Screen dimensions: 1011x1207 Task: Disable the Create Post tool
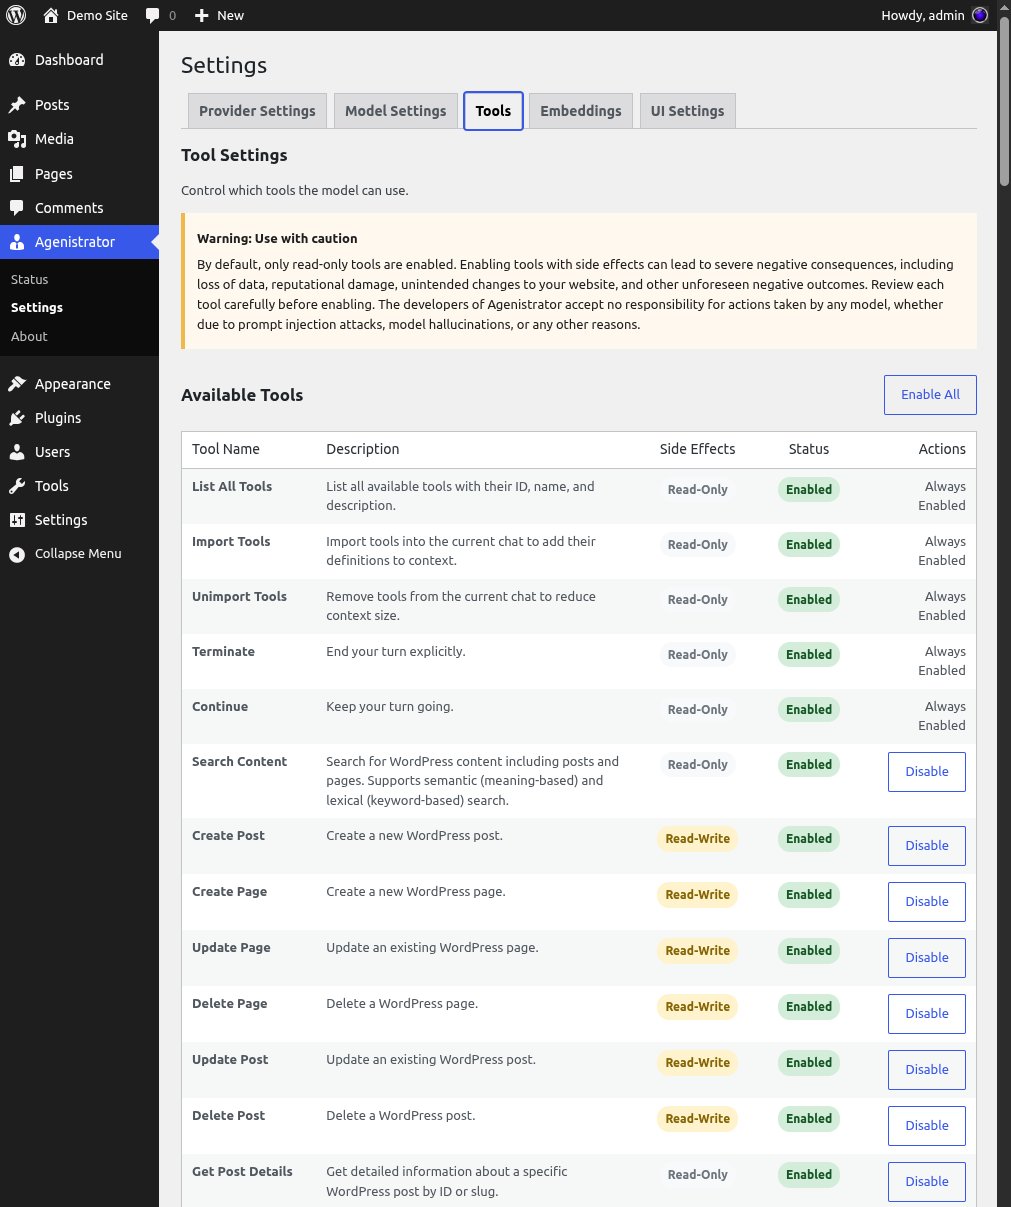coord(926,845)
